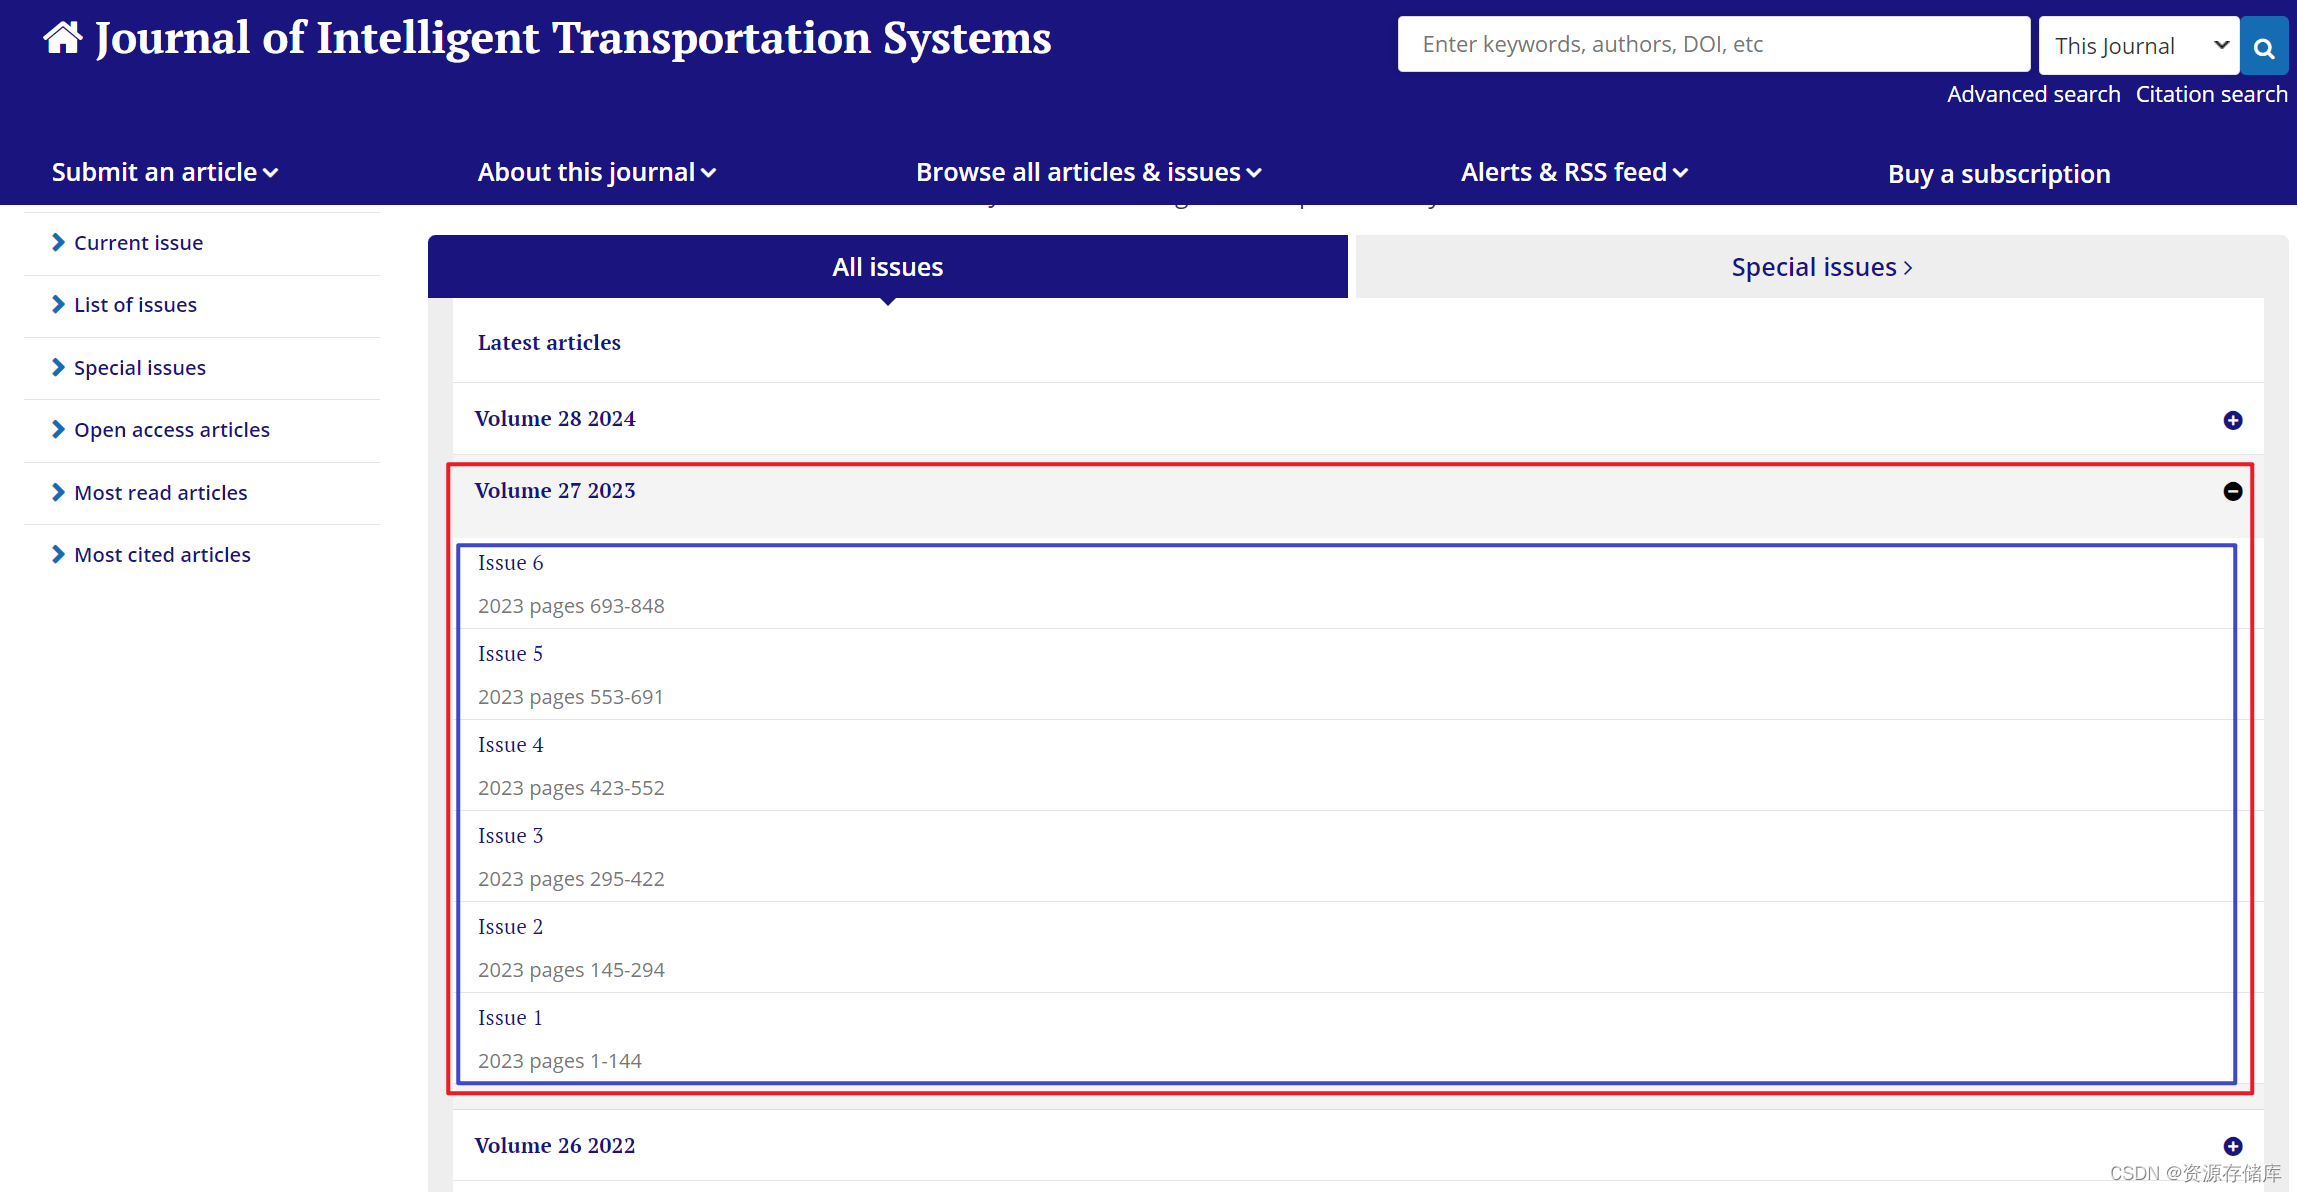Expand Submit an article menu
This screenshot has height=1192, width=2297.
[164, 173]
